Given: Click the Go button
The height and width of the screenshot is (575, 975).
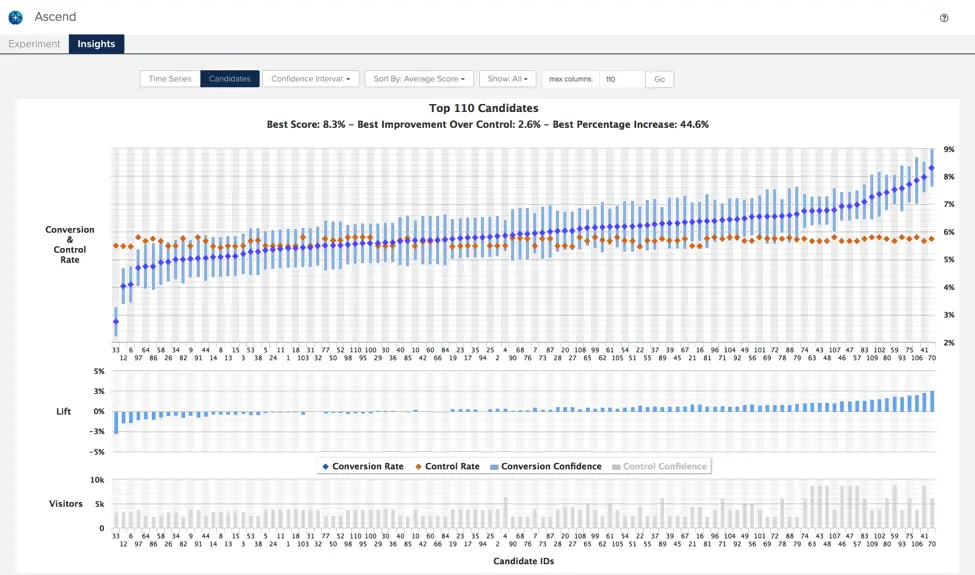Looking at the screenshot, I should (660, 79).
